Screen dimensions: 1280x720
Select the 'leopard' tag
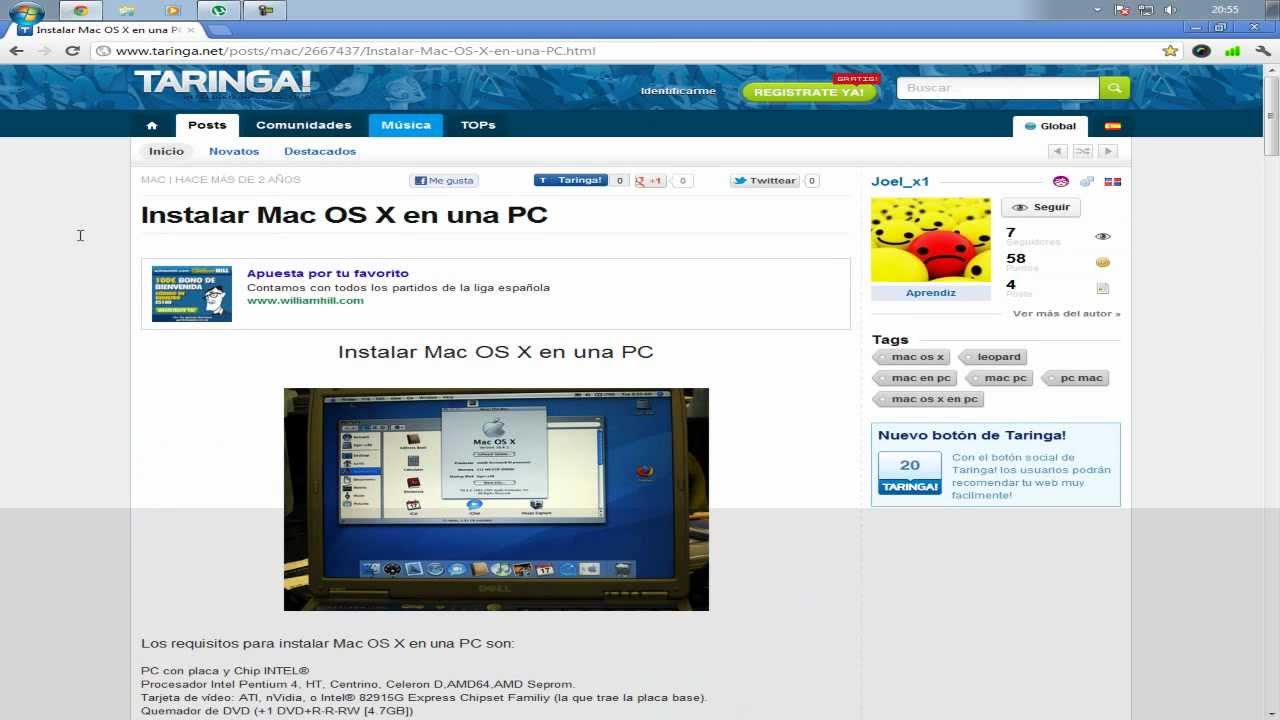point(993,357)
